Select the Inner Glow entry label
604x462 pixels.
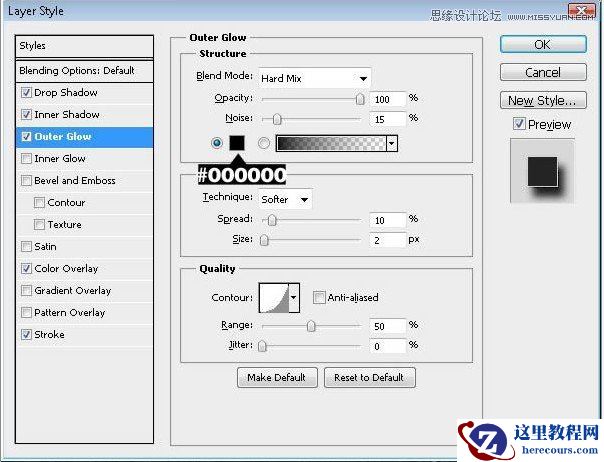tap(60, 158)
